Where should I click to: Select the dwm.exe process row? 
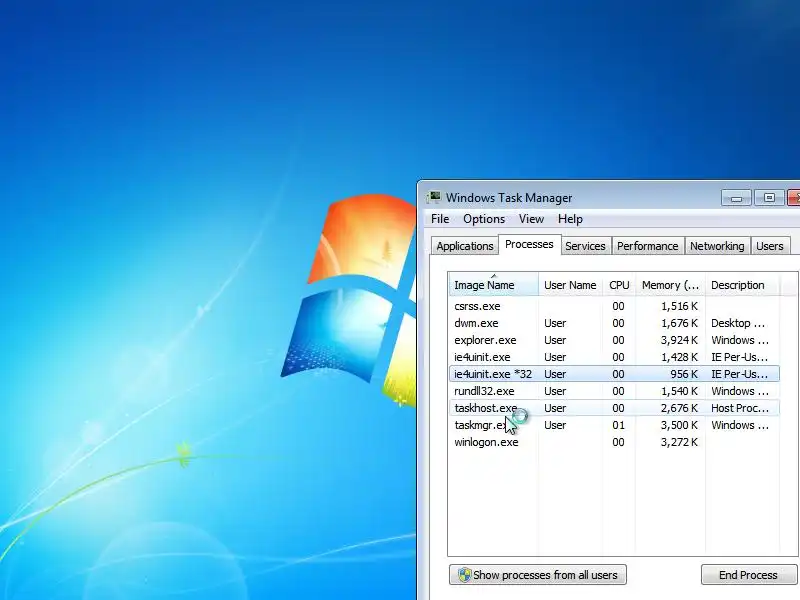click(x=614, y=323)
